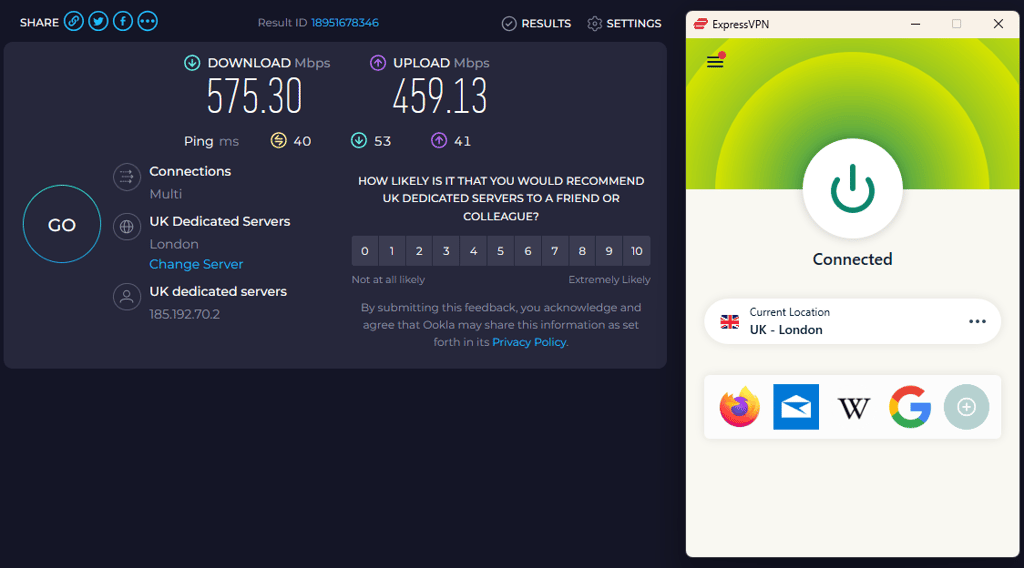Copy the share link icon
1024x568 pixels.
(x=74, y=22)
